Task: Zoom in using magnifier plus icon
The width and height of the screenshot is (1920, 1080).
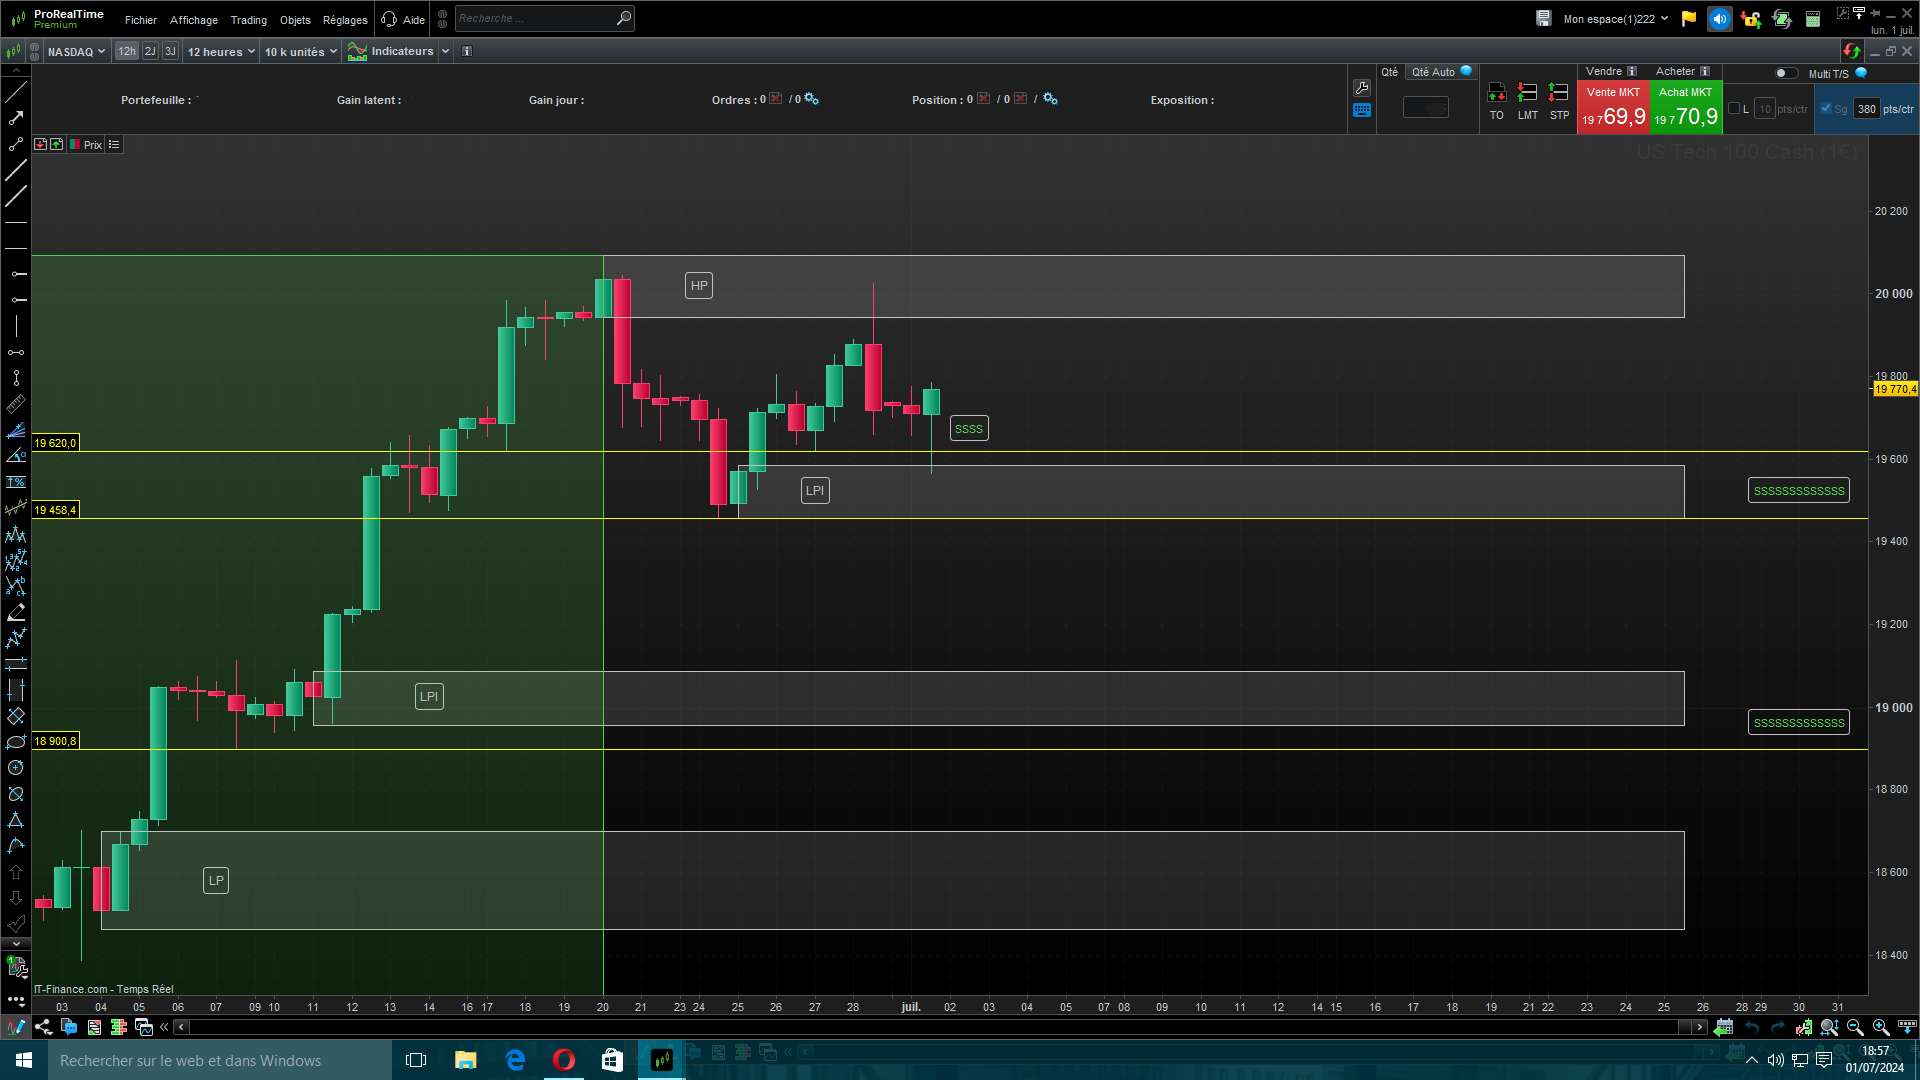Action: [1880, 1027]
